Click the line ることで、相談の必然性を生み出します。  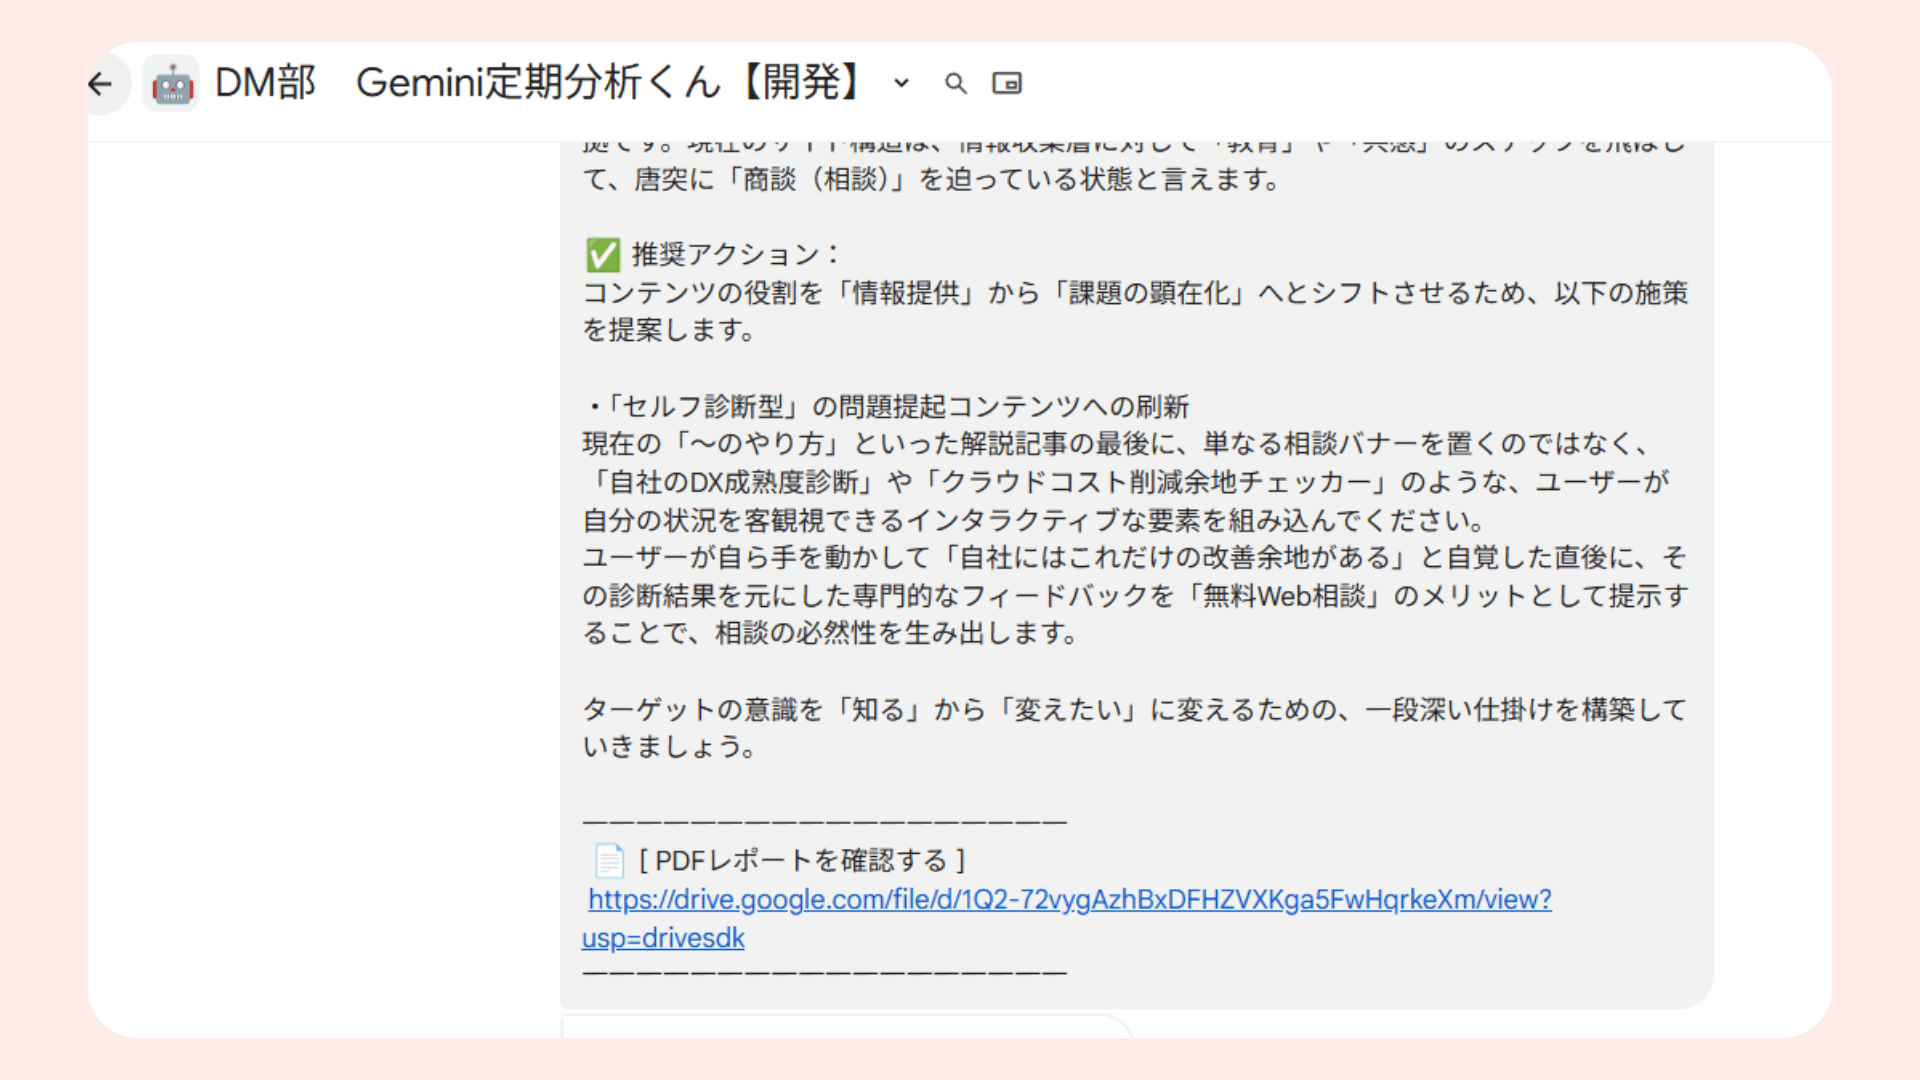pos(830,633)
